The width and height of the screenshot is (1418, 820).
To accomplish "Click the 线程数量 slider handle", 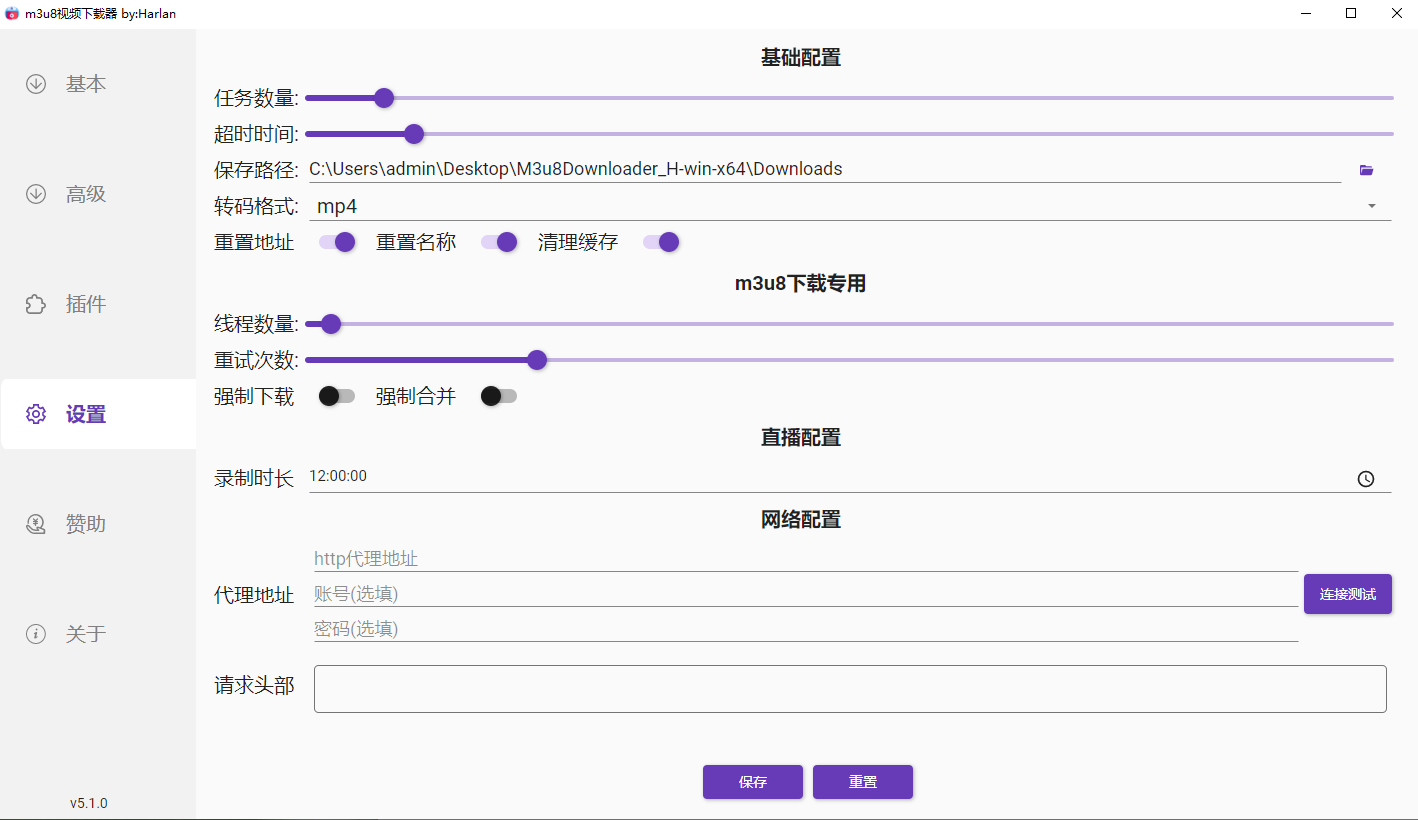I will [x=331, y=324].
